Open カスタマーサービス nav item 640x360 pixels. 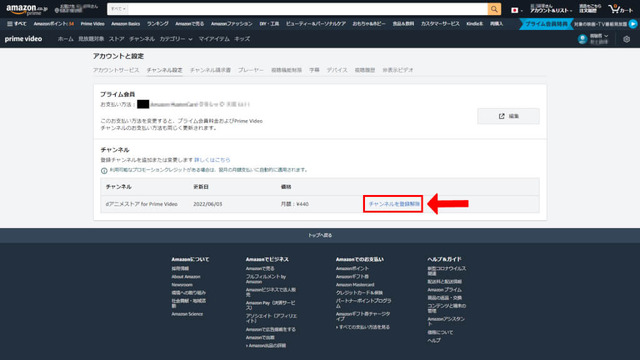tap(440, 24)
